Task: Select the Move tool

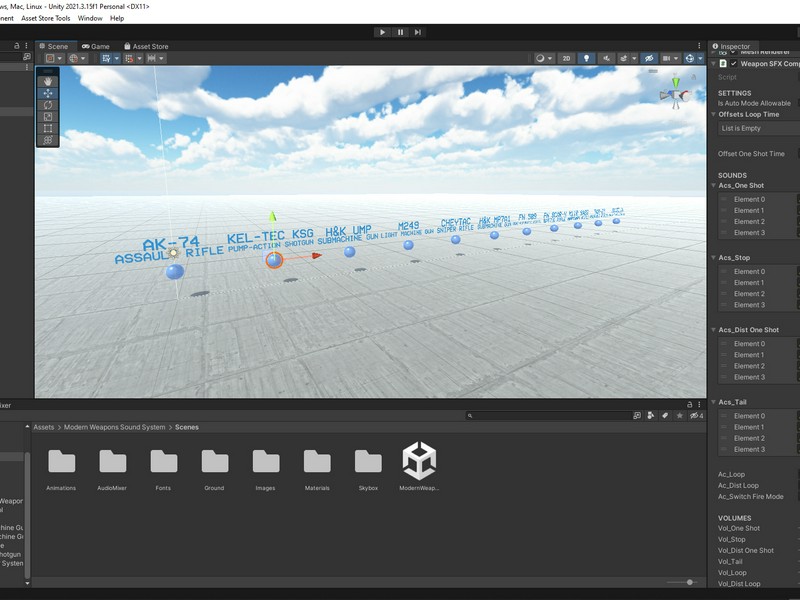Action: (x=48, y=93)
